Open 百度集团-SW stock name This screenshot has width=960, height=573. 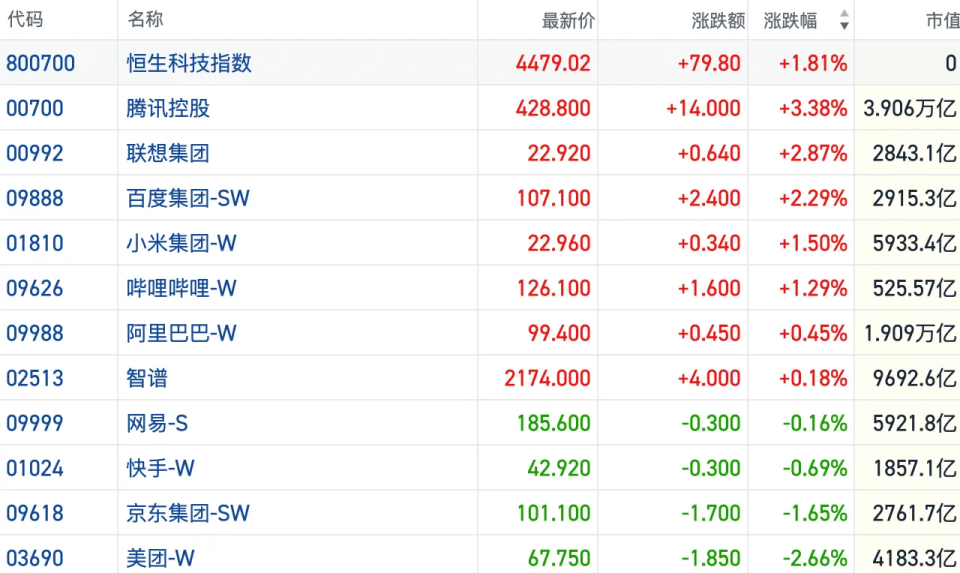pos(188,198)
